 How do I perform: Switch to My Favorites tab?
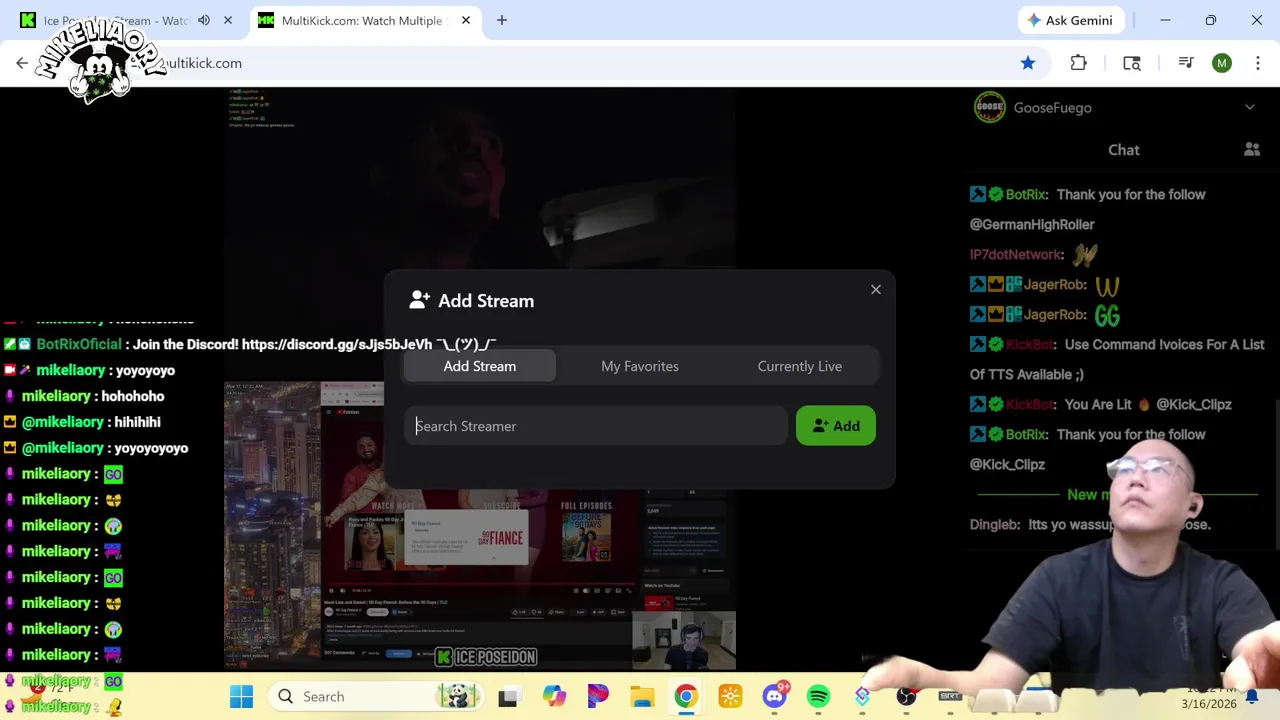[x=640, y=366]
